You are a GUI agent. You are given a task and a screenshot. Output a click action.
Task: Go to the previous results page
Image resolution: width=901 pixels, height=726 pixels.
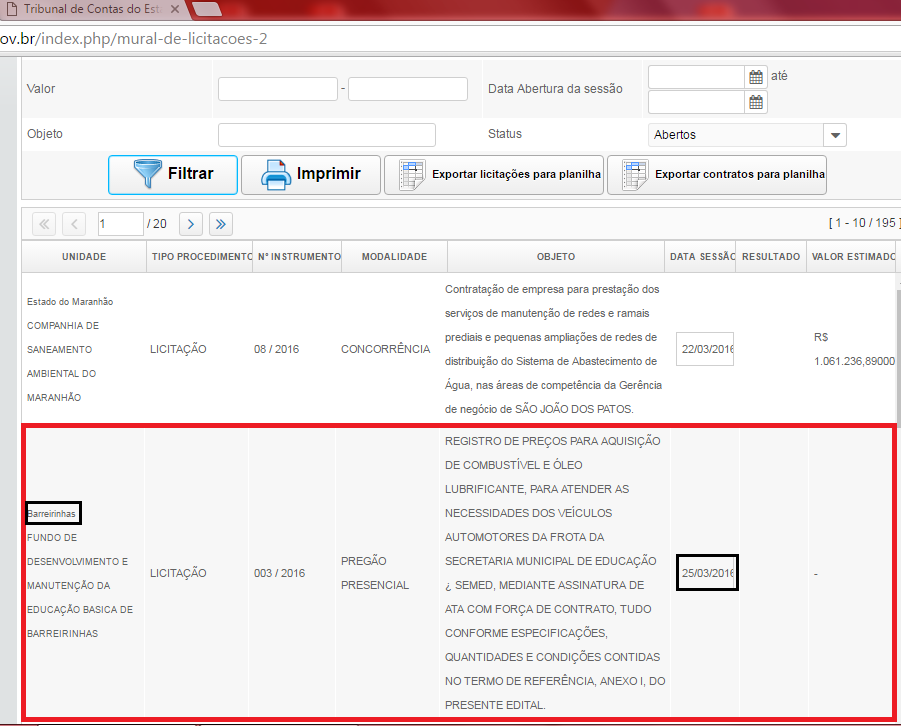74,224
